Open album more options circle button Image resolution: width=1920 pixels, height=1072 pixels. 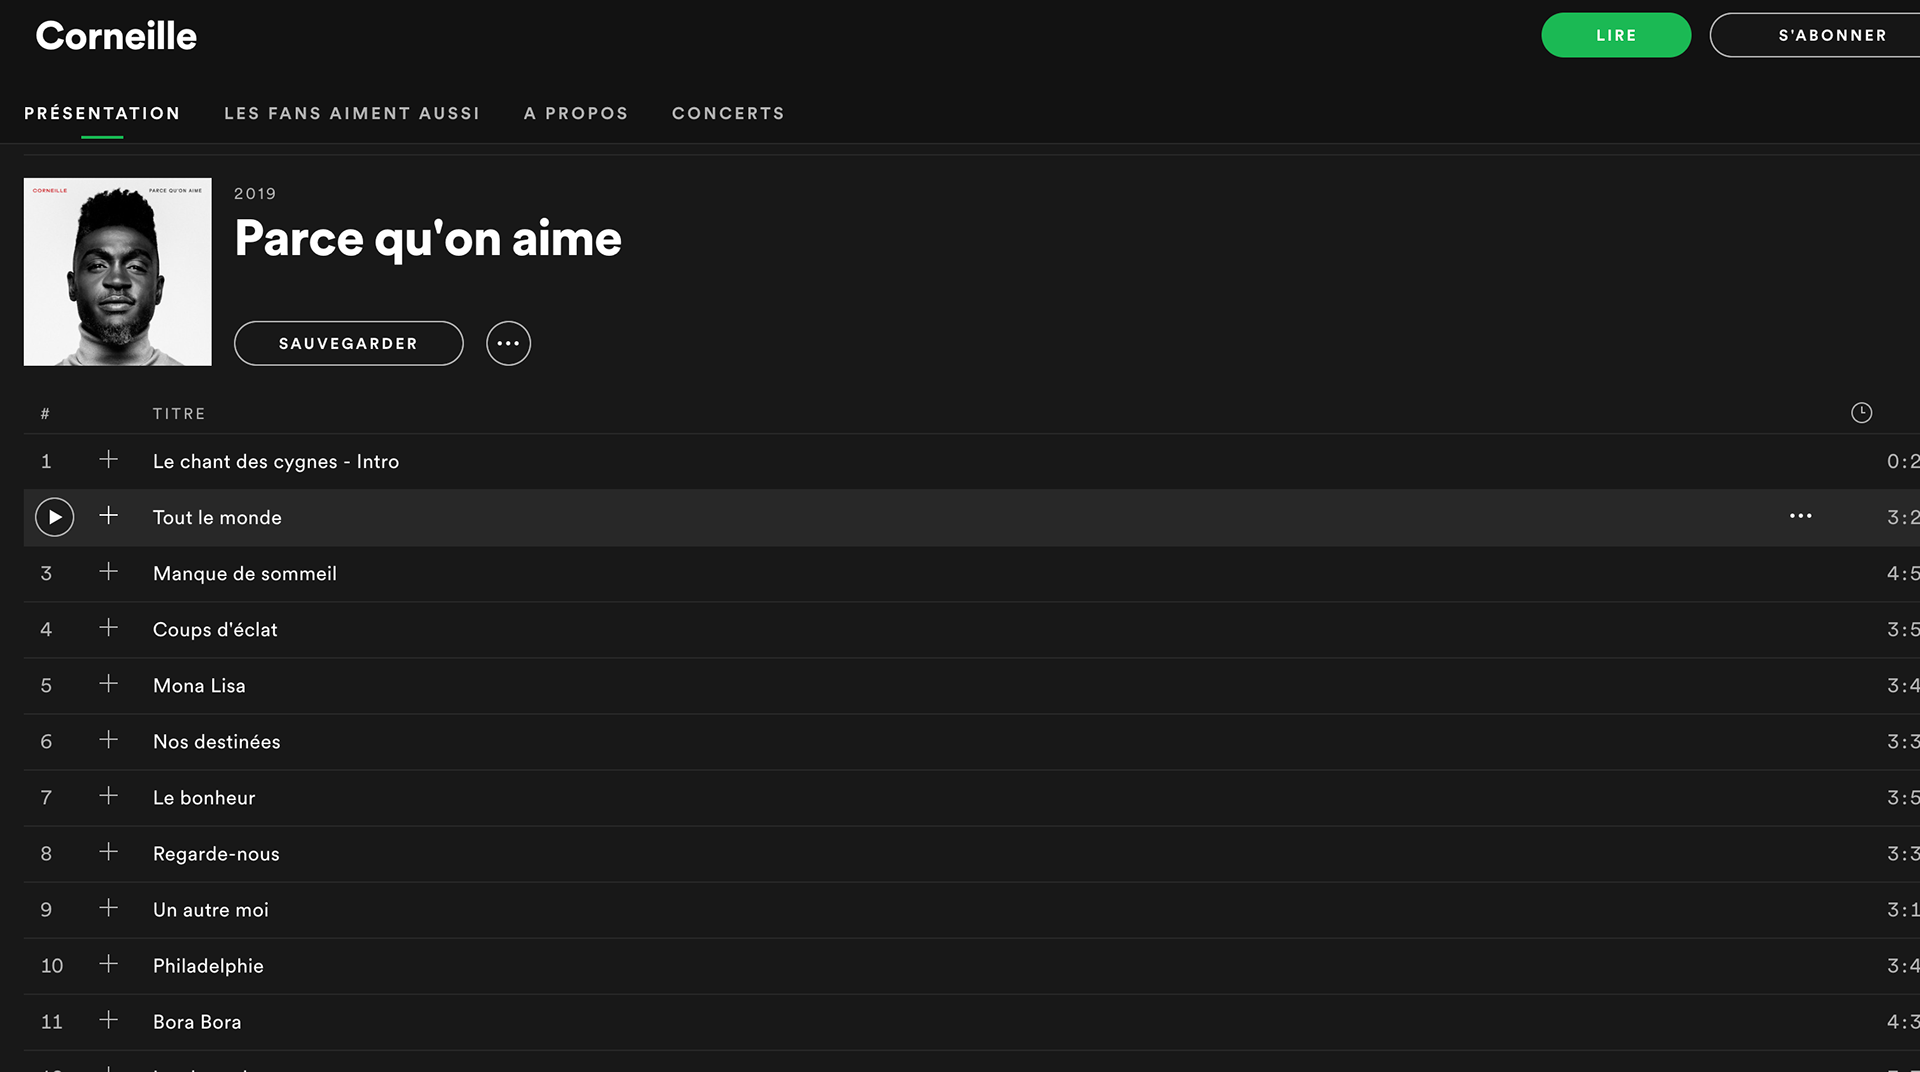pyautogui.click(x=508, y=343)
